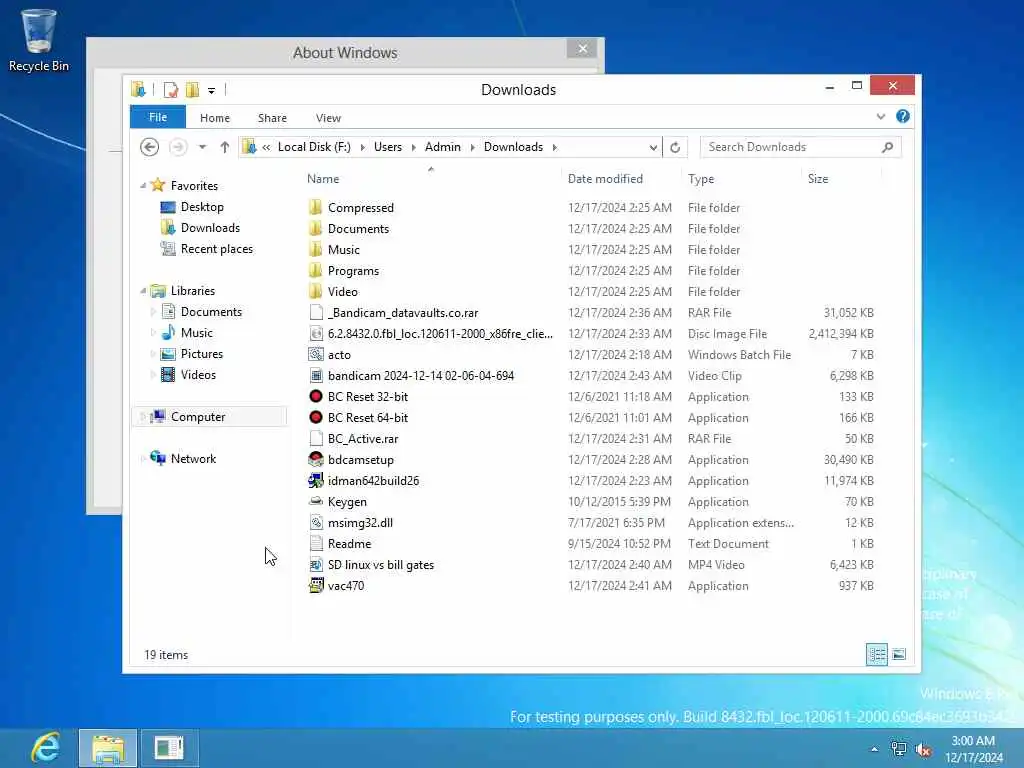Select the Pictures library
Screen dimensions: 1024x768
pos(202,353)
